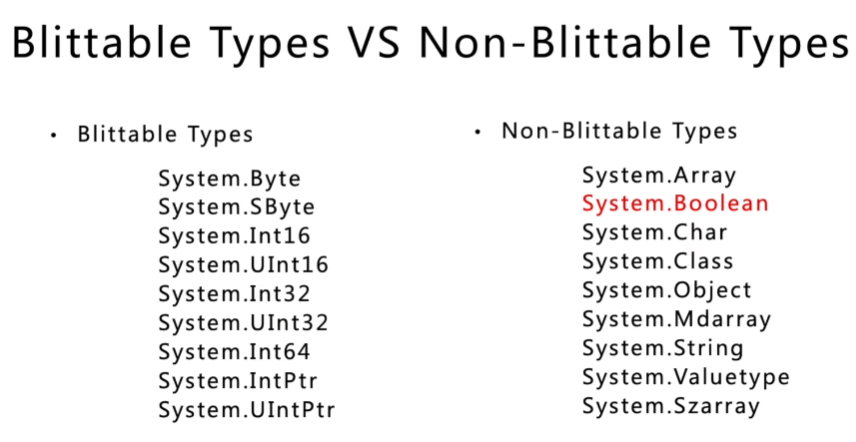Select the red System.Boolean text

675,204
